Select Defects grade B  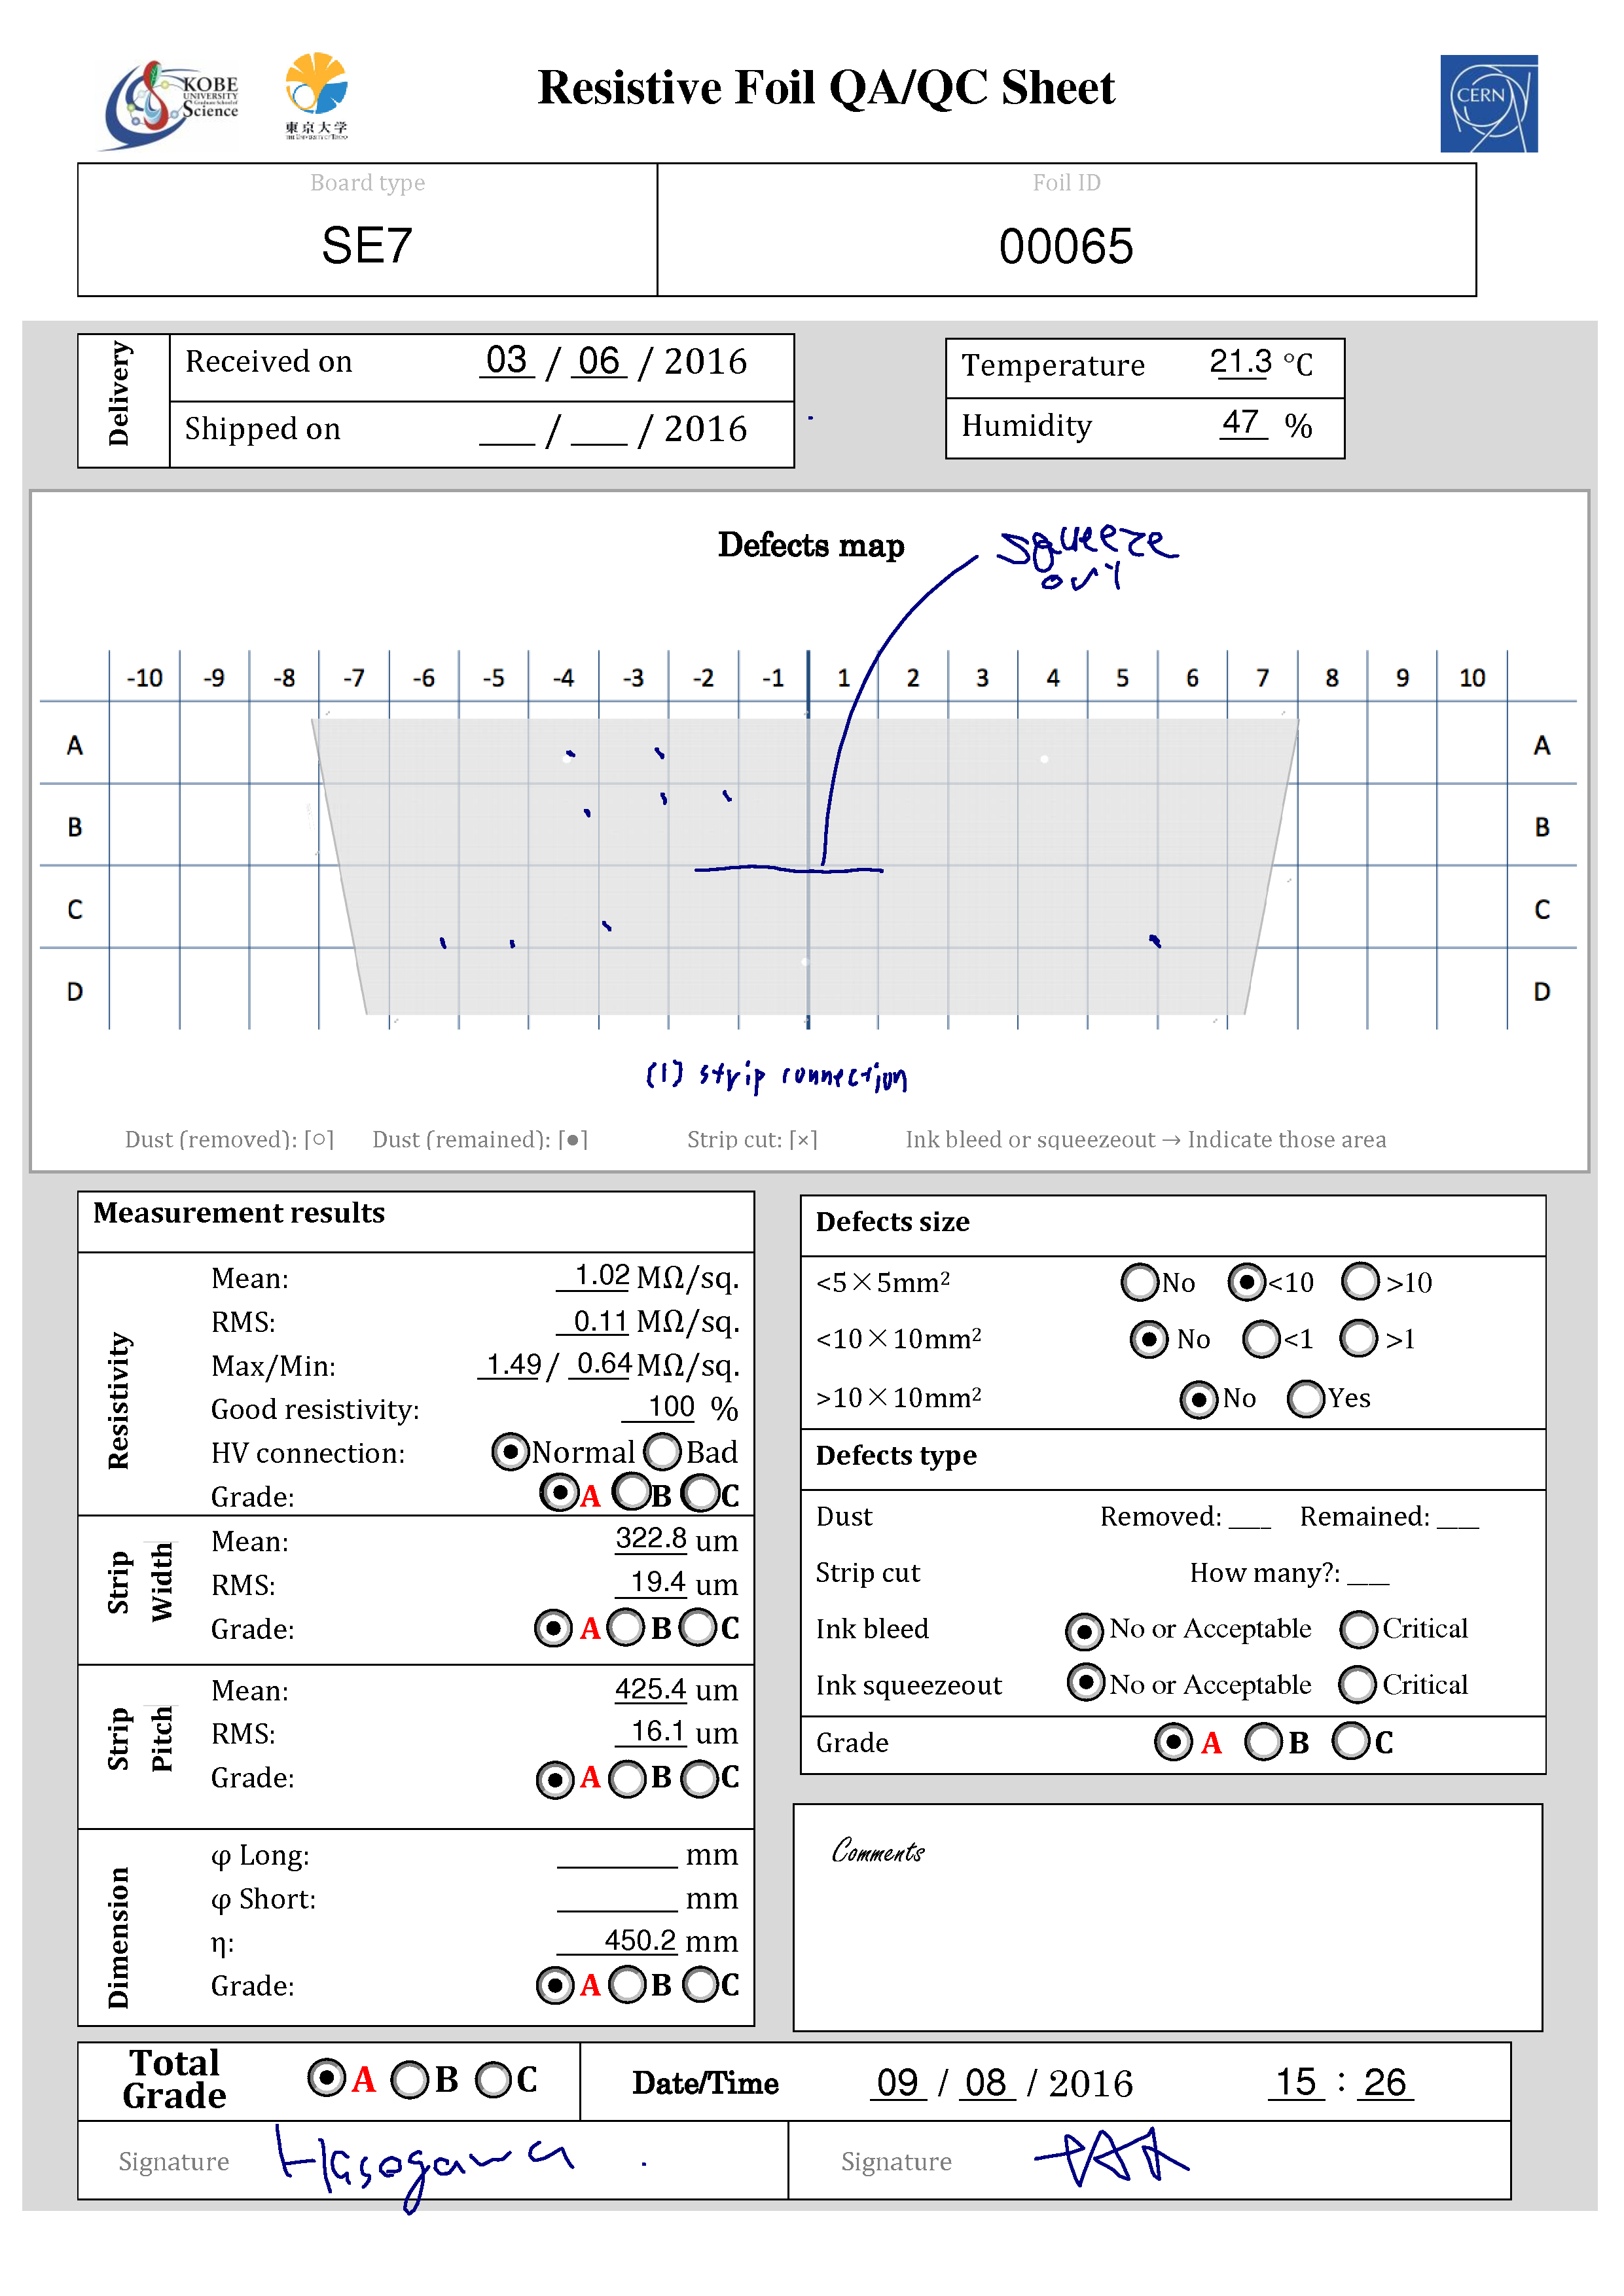pos(1263,1741)
